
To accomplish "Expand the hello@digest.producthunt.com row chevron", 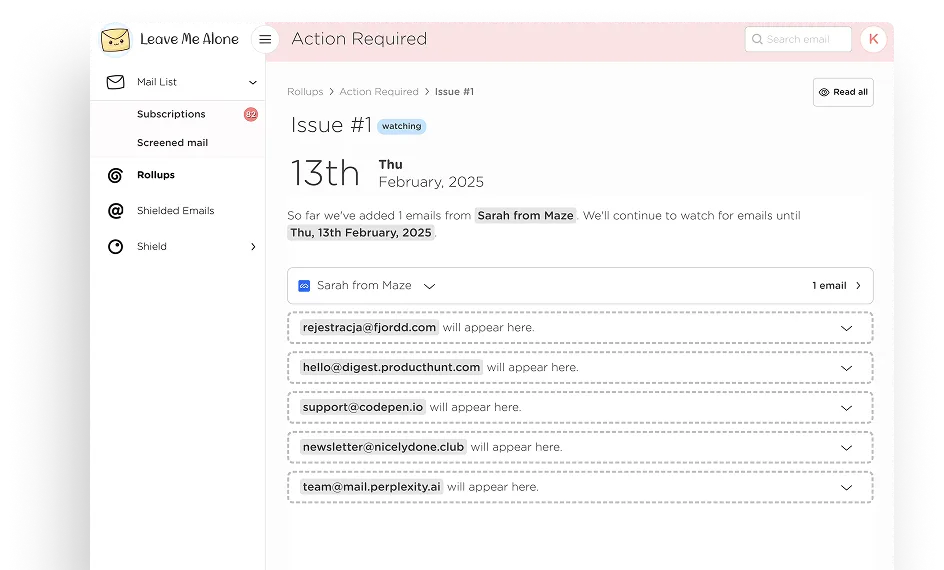I will tap(846, 368).
